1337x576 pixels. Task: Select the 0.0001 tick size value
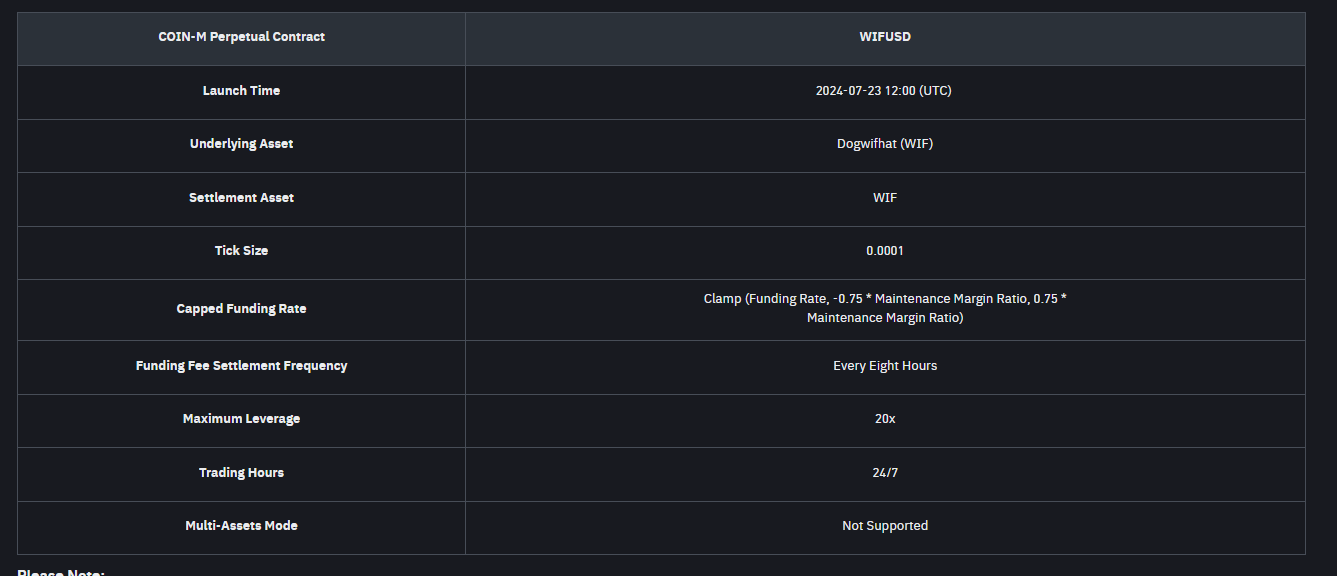pos(885,251)
